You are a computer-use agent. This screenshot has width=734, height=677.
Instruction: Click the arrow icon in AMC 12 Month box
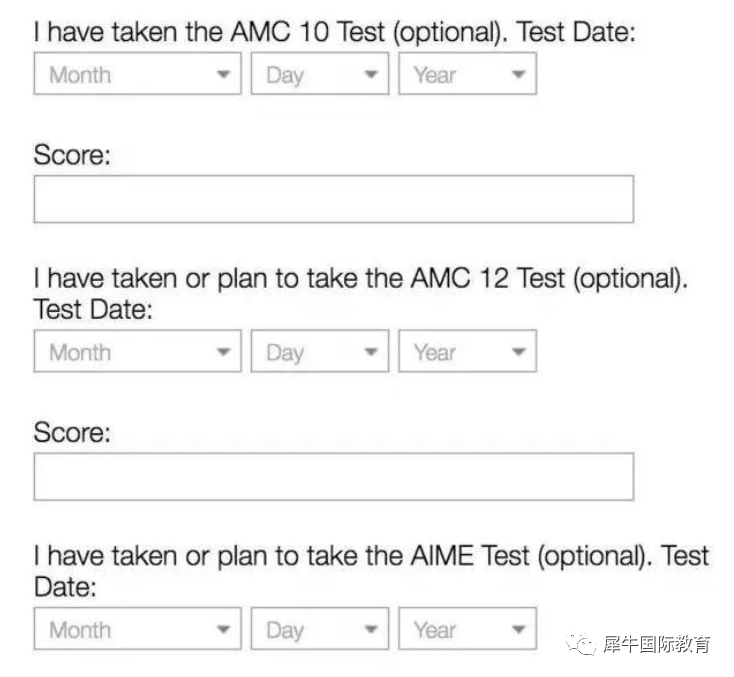click(223, 352)
